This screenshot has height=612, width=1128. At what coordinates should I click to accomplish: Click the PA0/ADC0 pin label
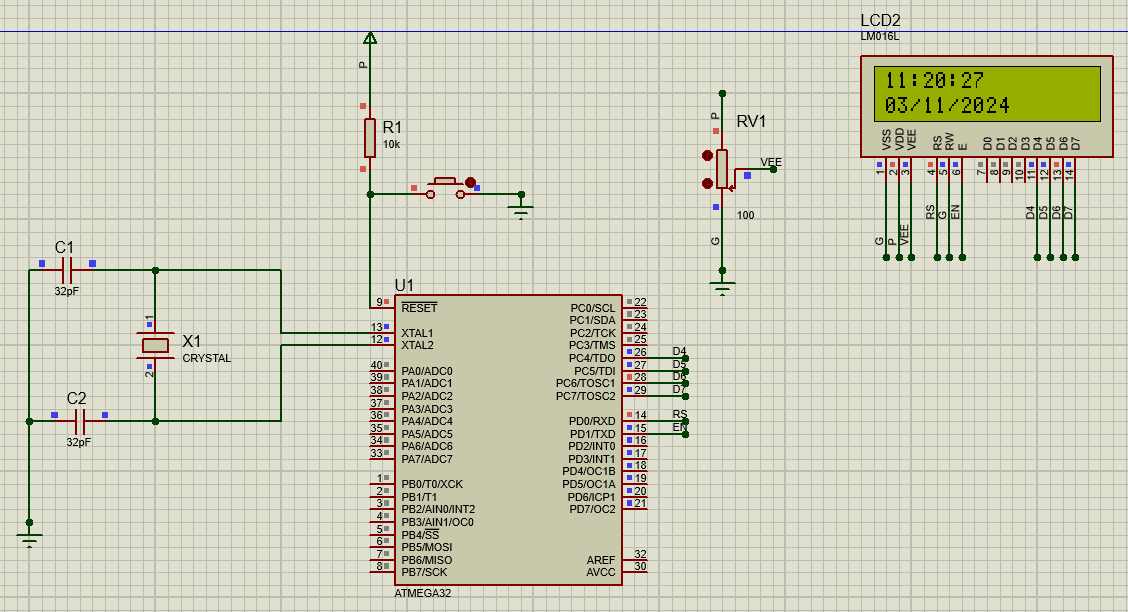427,371
